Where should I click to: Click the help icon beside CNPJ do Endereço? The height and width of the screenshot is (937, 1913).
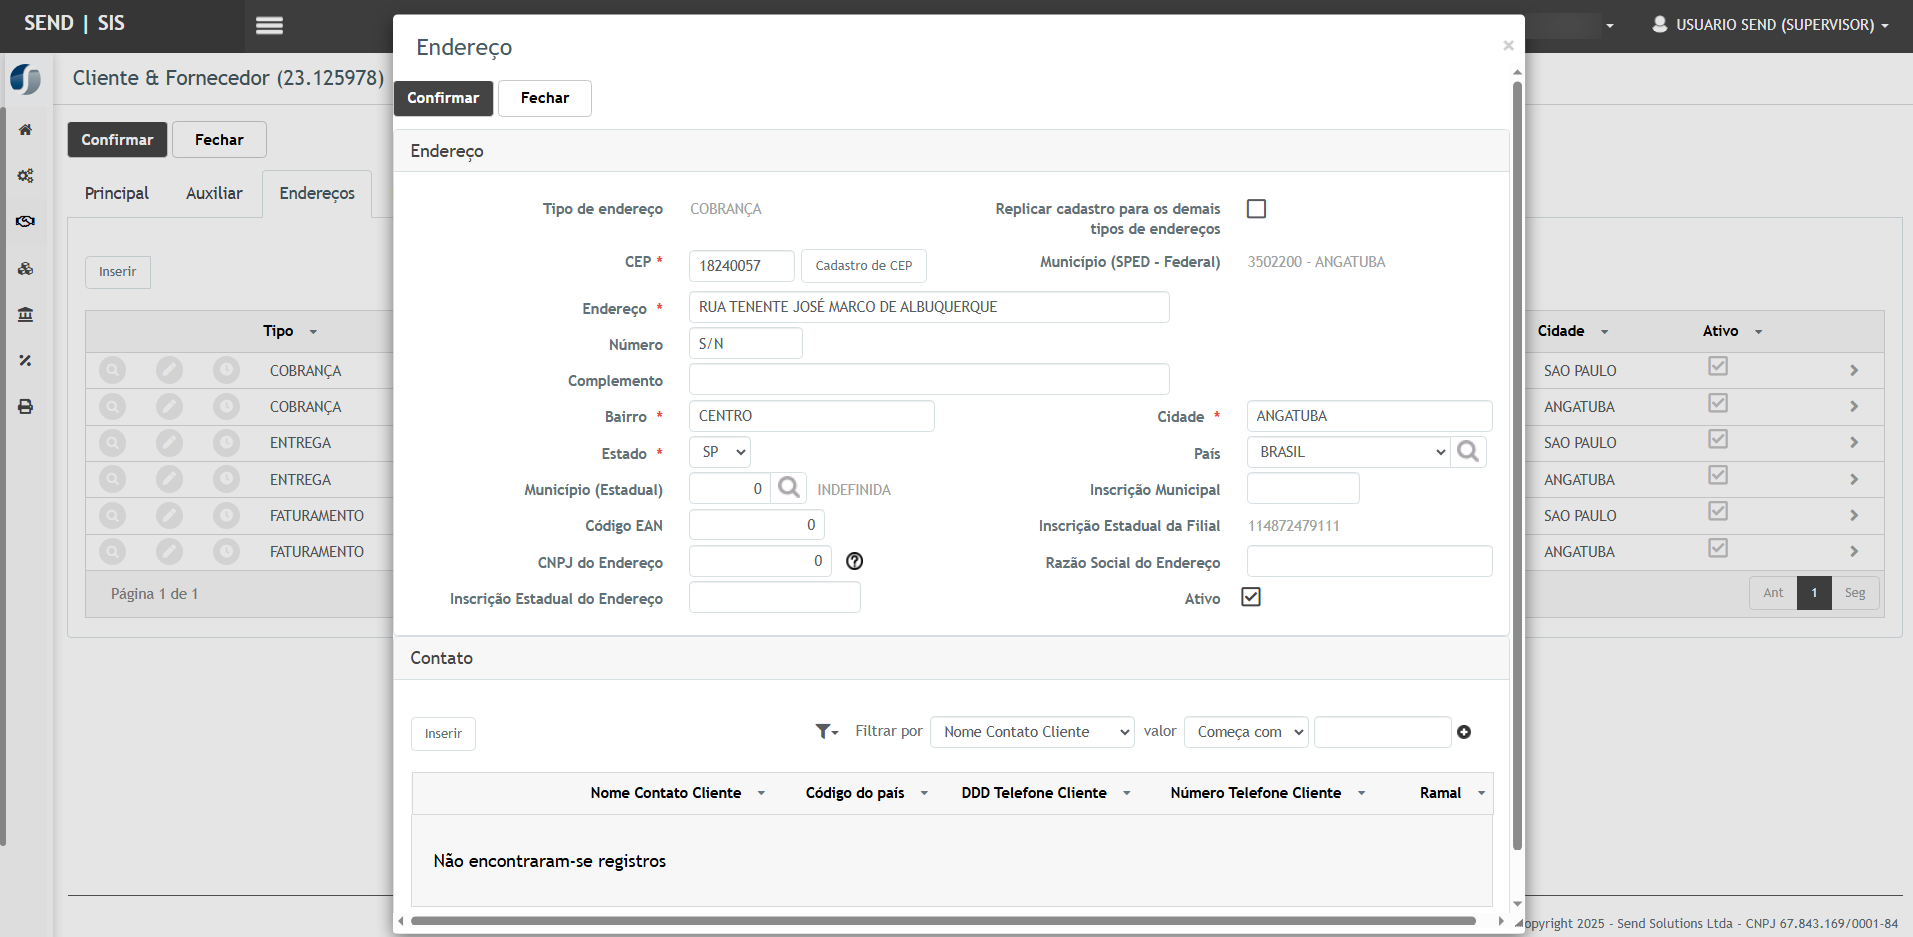pos(854,561)
